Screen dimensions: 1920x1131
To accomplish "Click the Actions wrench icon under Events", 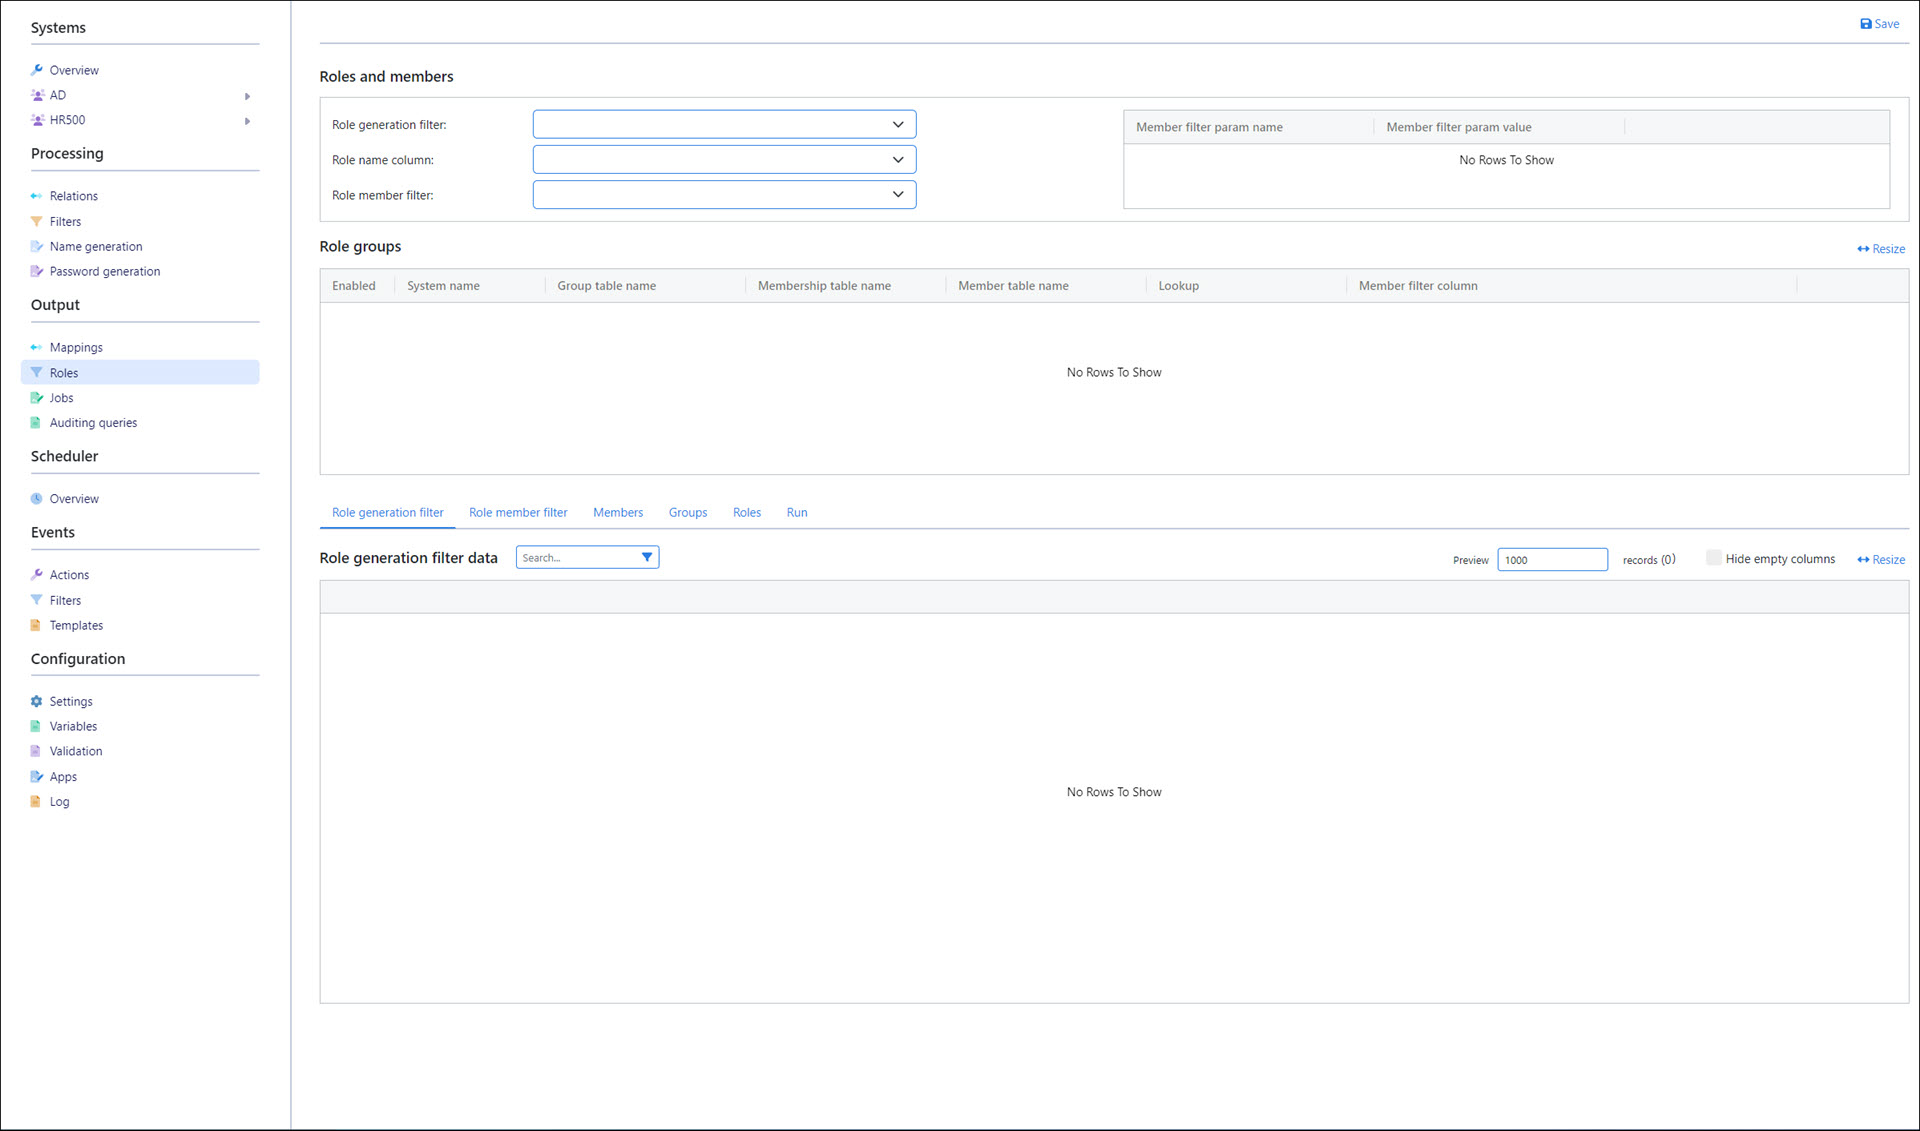I will (37, 574).
